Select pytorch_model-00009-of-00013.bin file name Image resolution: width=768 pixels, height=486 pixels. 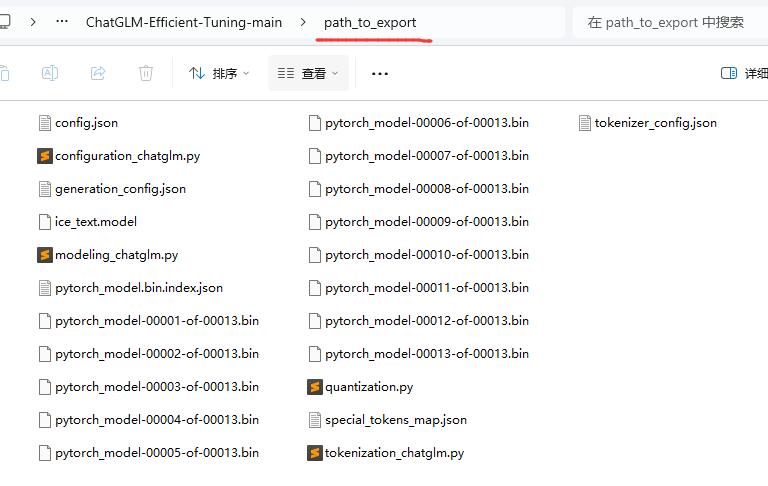[427, 222]
